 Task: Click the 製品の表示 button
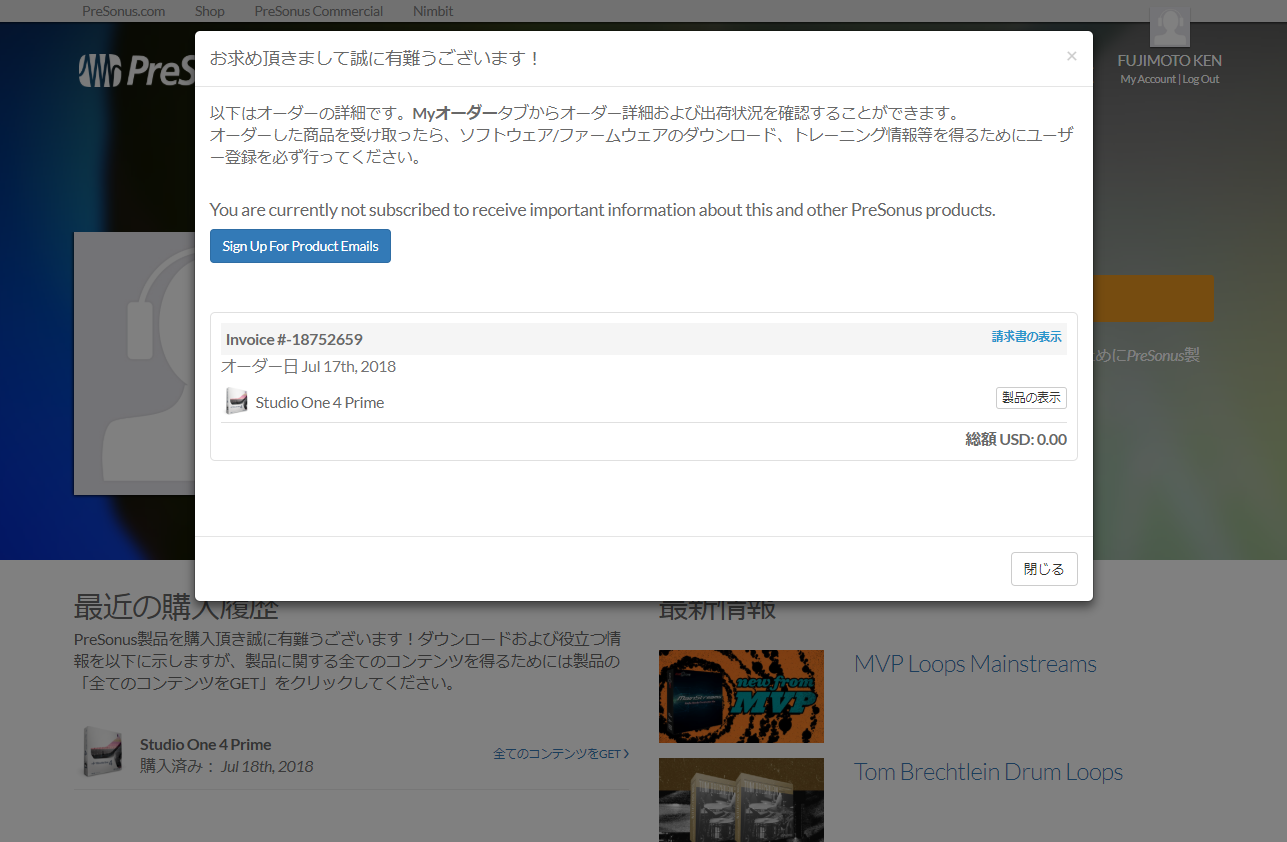(x=1031, y=398)
